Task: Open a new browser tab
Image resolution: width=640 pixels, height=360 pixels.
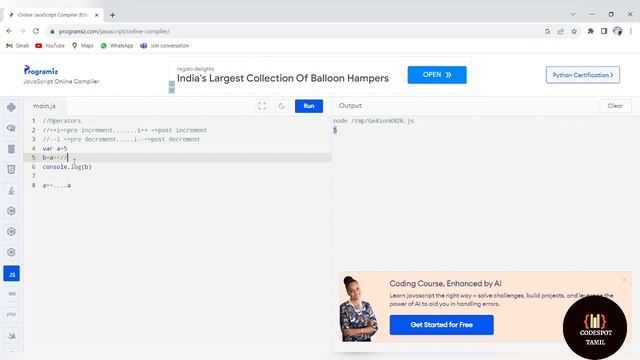Action: coord(112,15)
